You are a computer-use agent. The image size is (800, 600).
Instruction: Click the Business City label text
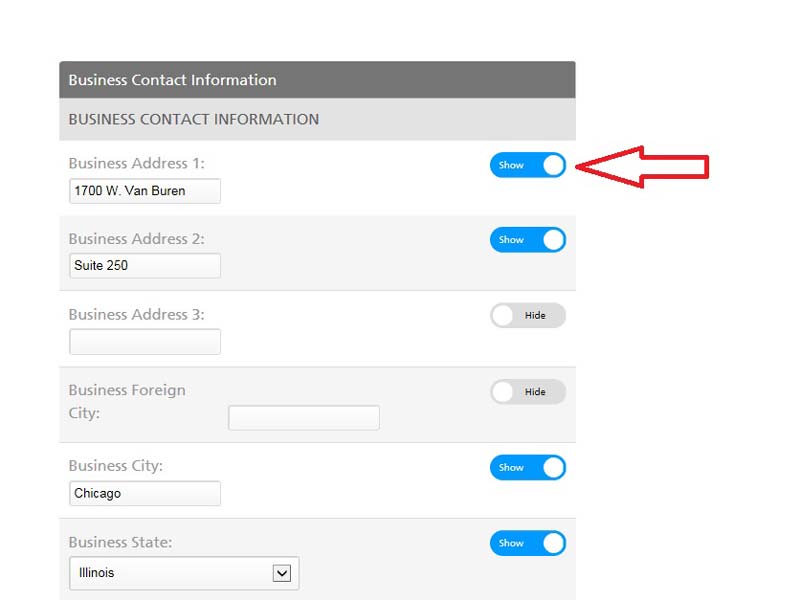[115, 466]
